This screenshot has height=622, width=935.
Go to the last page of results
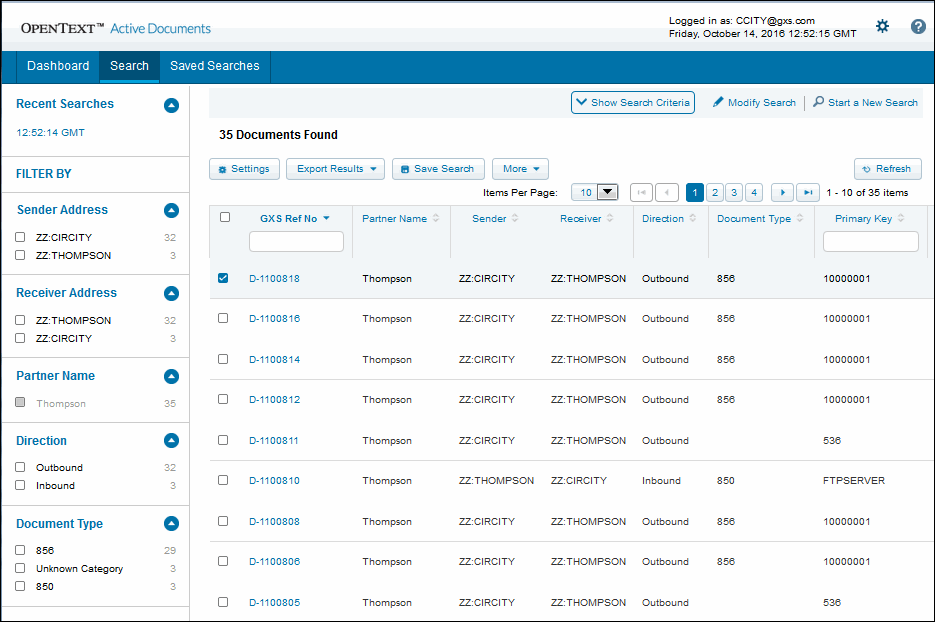(x=808, y=192)
